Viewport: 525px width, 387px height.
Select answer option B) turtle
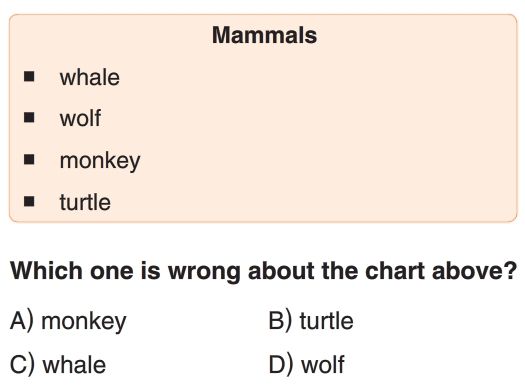tap(311, 321)
